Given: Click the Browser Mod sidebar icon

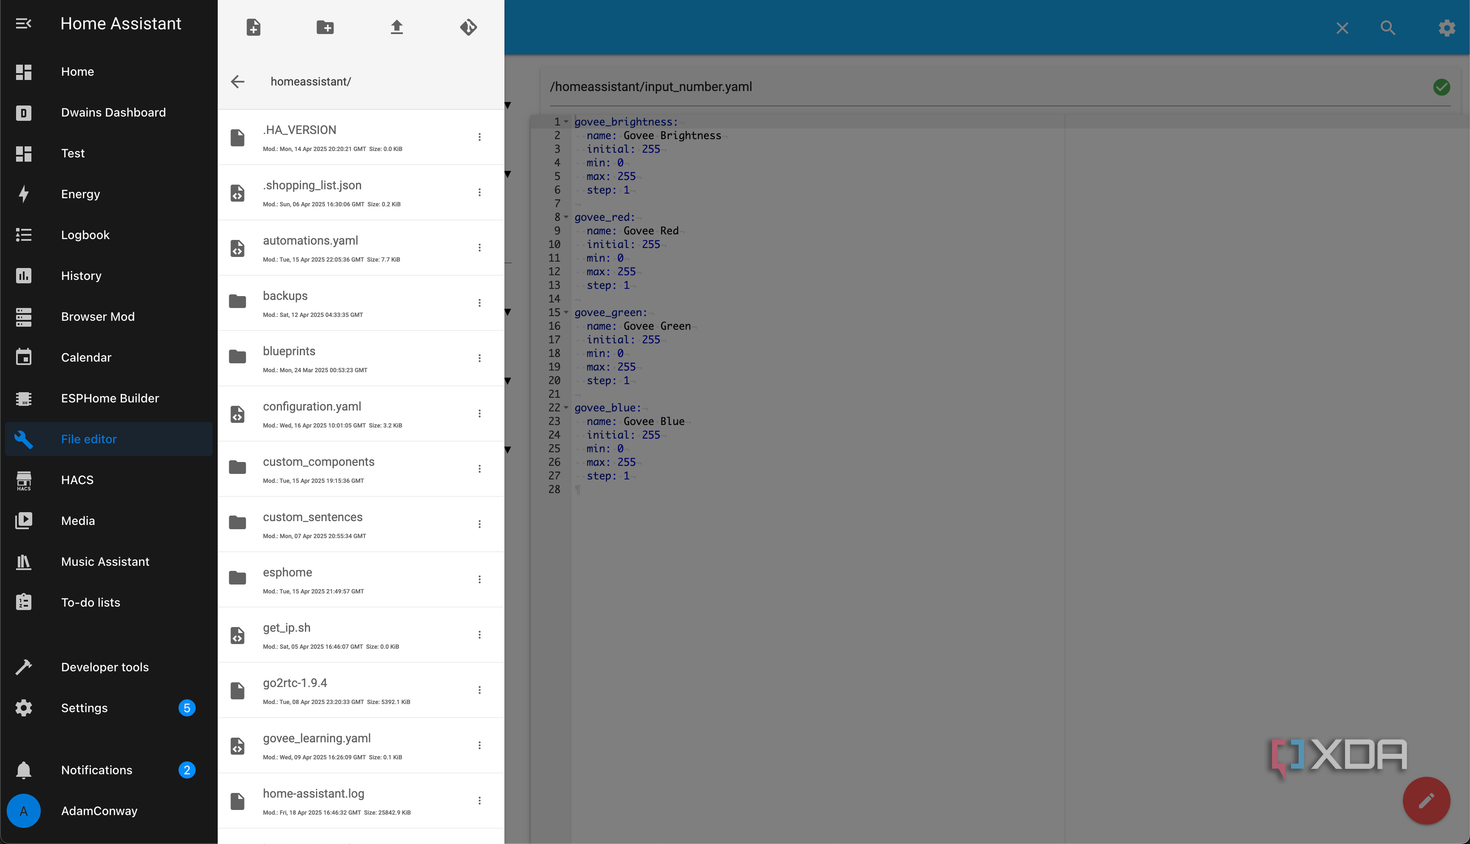Looking at the screenshot, I should (x=24, y=317).
